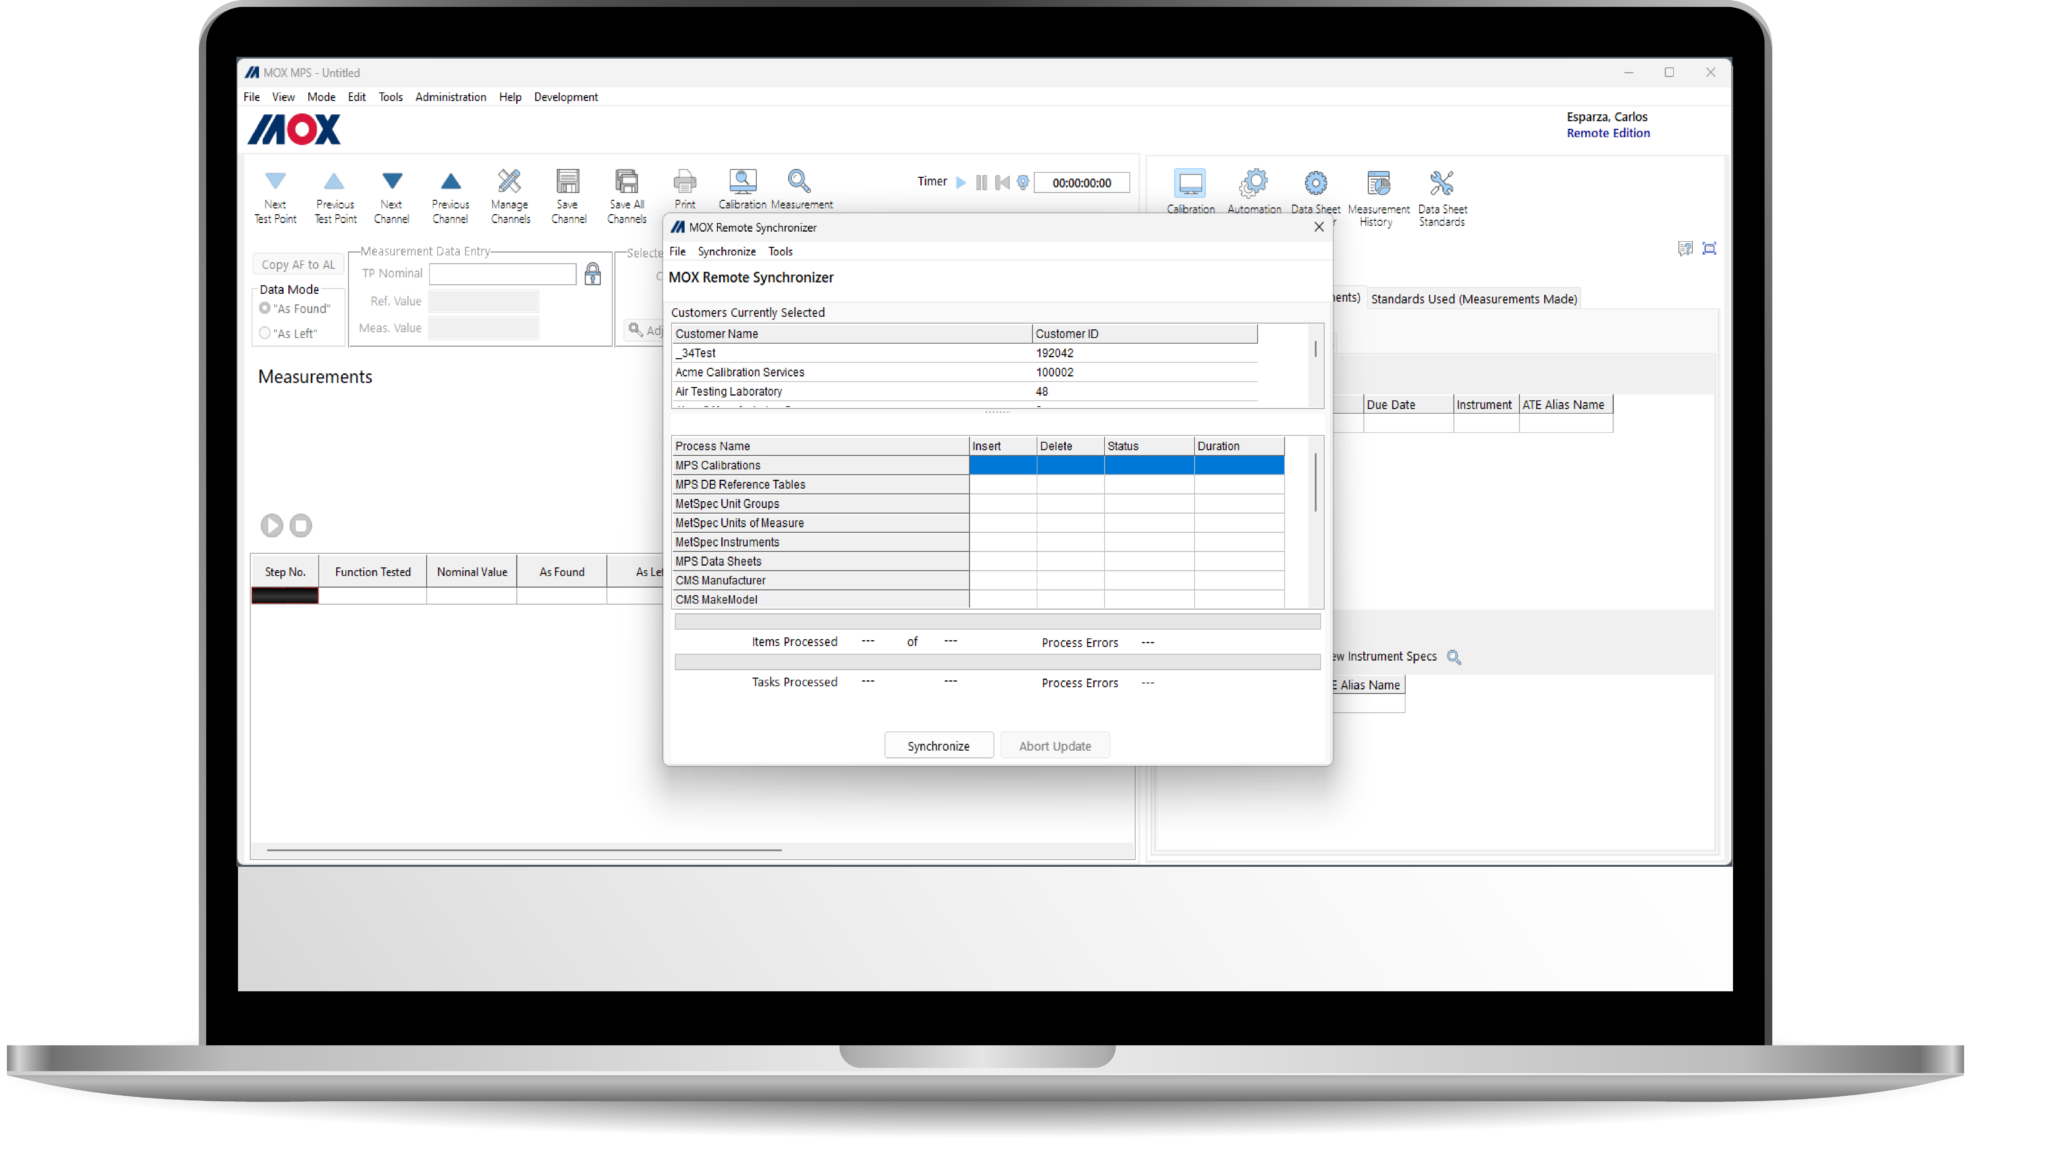
Task: Open the Measurement History panel icon
Action: click(1378, 183)
